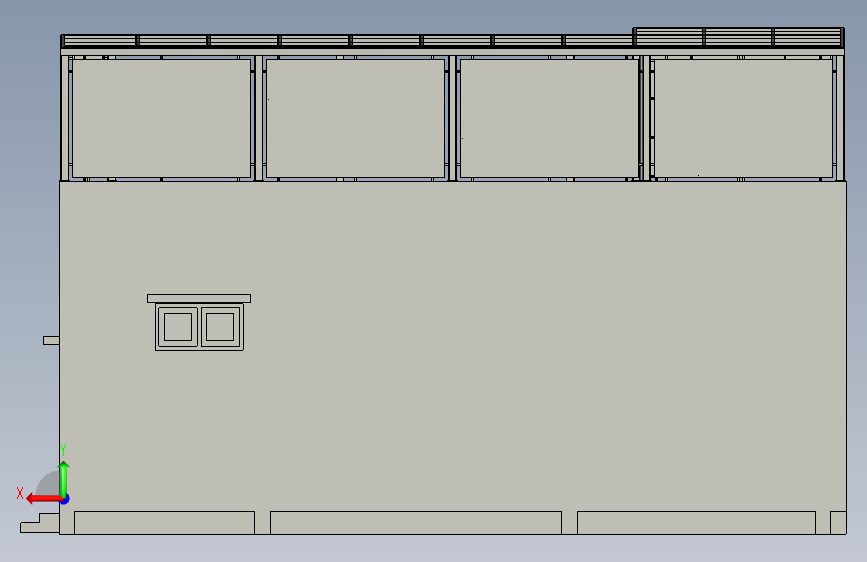Select the right long base panel at bottom
The width and height of the screenshot is (867, 562).
(697, 523)
